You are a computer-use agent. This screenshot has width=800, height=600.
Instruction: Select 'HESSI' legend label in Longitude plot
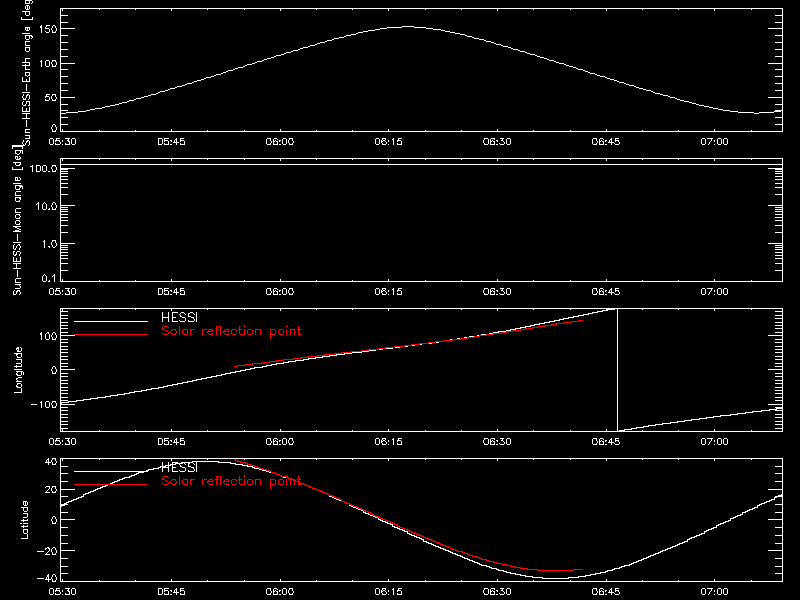[x=179, y=318]
